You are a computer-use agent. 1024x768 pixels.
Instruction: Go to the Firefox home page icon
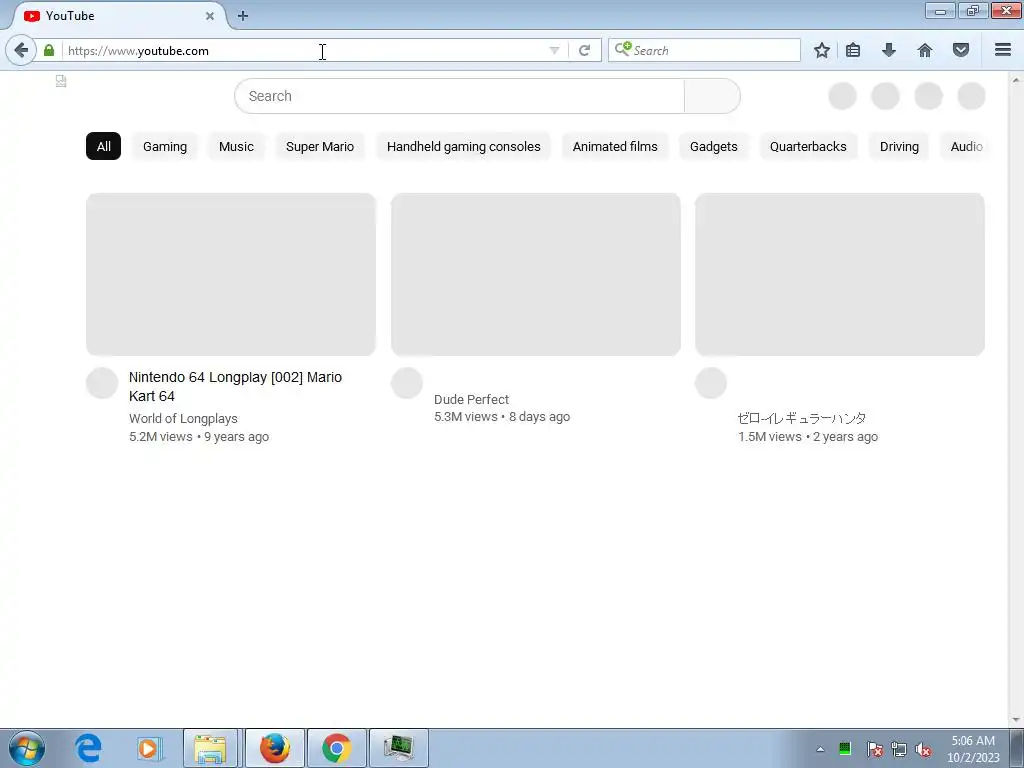tap(925, 50)
